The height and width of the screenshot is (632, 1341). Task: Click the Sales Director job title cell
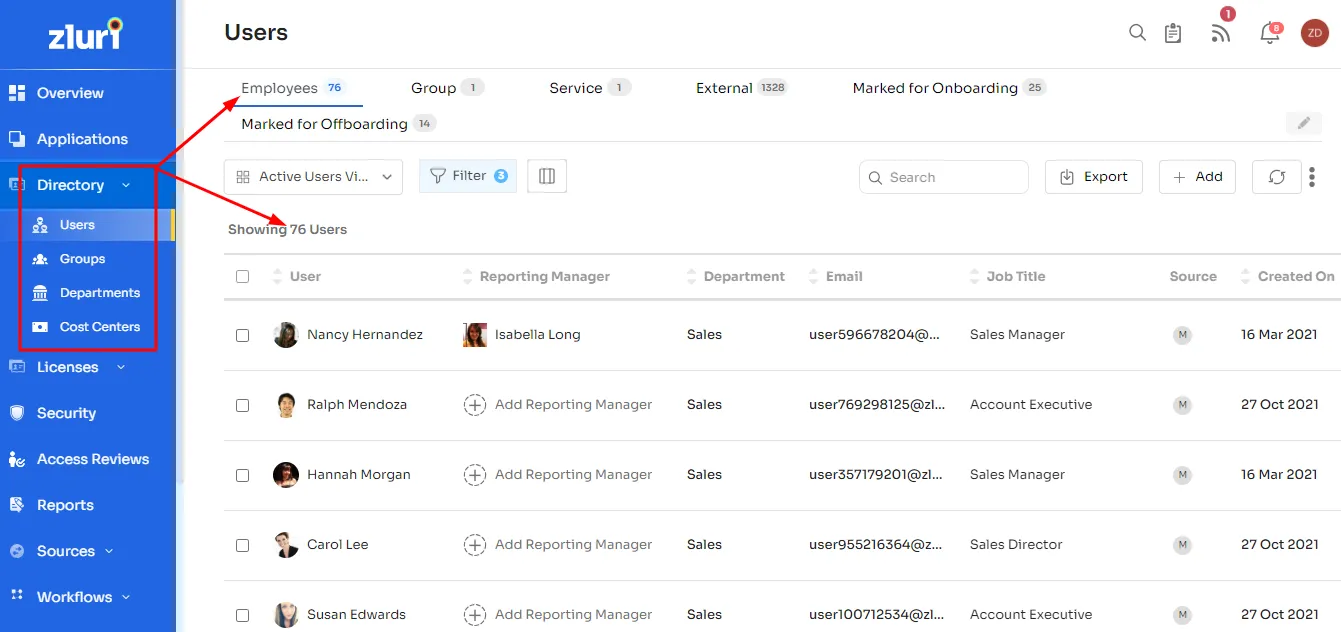(x=1016, y=545)
